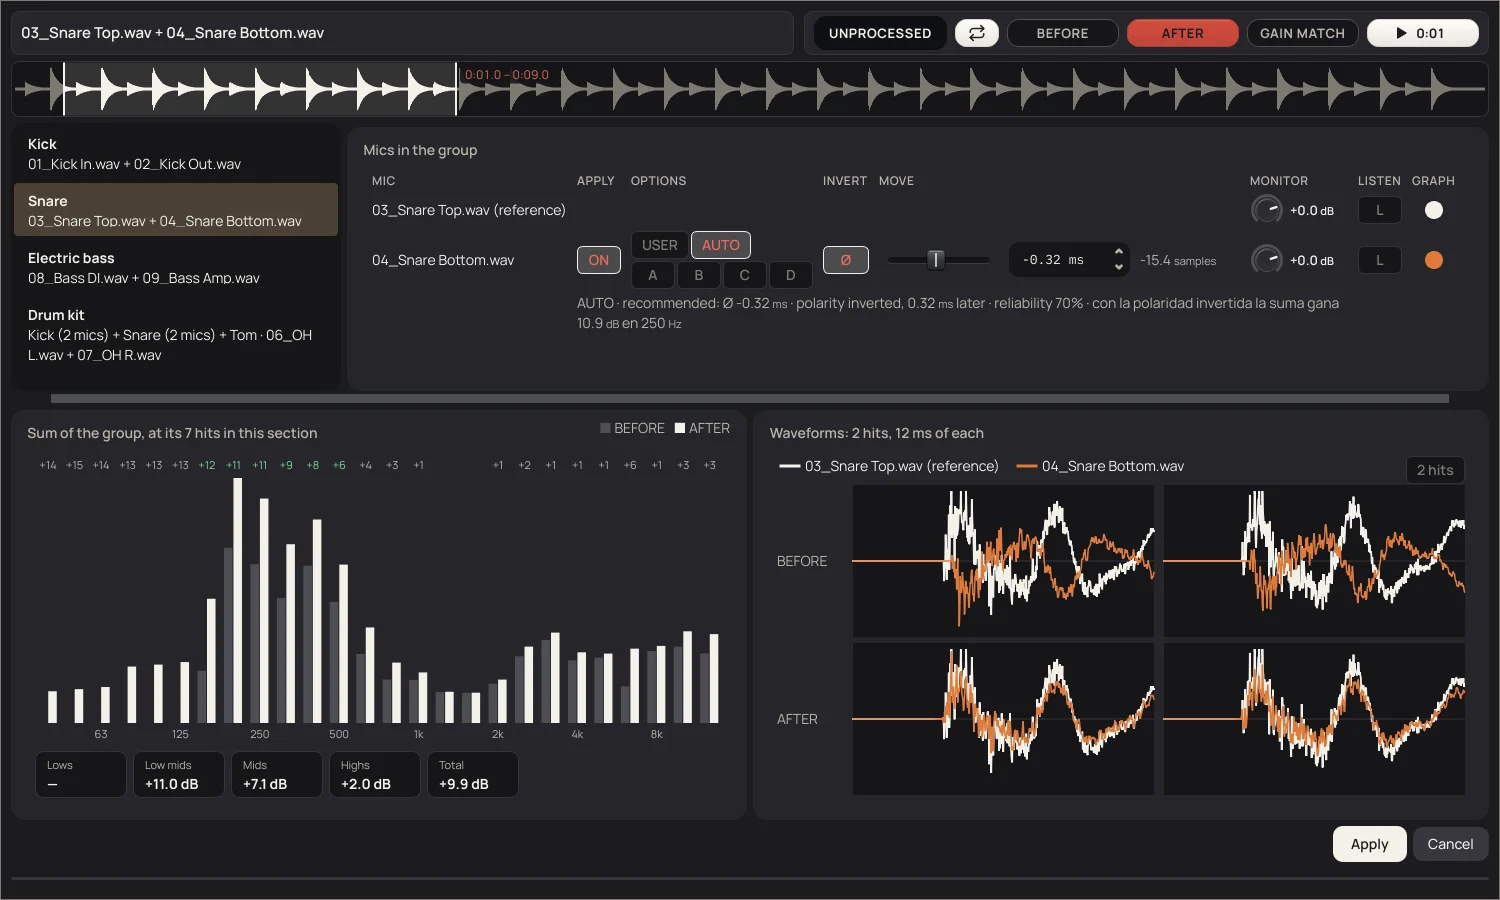Click the Highs +2.0 dB box
The width and height of the screenshot is (1500, 900).
[x=375, y=775]
